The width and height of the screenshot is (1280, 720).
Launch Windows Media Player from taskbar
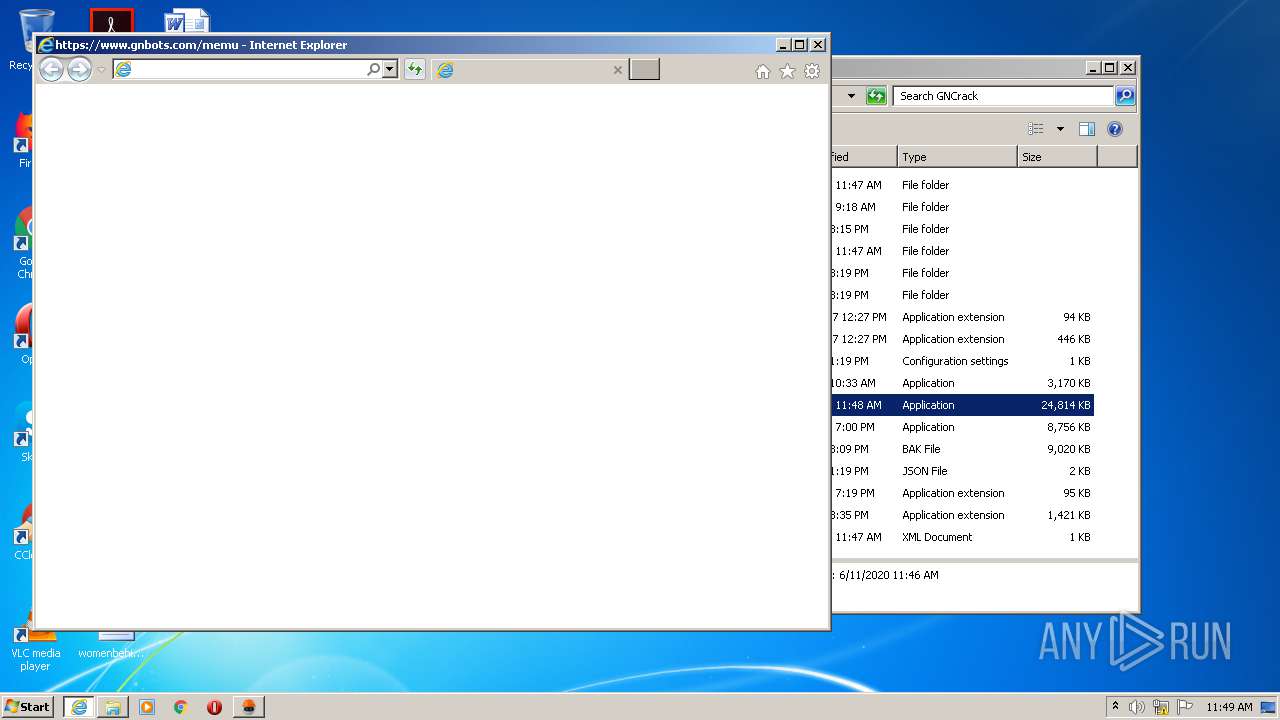click(147, 706)
